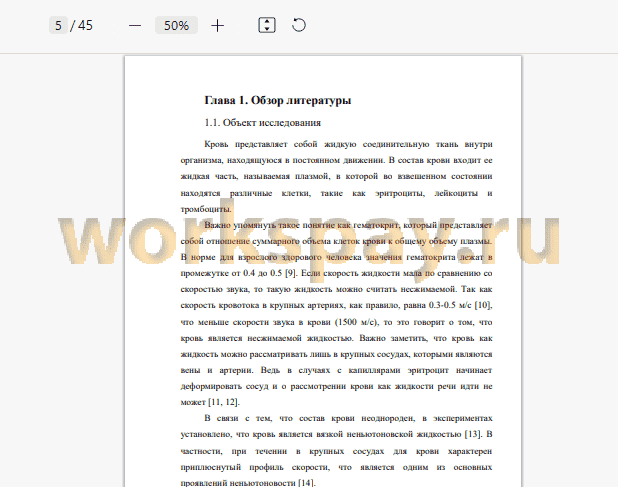
Task: Click the heading "Глава 1. Обзор литературы"
Action: coord(277,100)
